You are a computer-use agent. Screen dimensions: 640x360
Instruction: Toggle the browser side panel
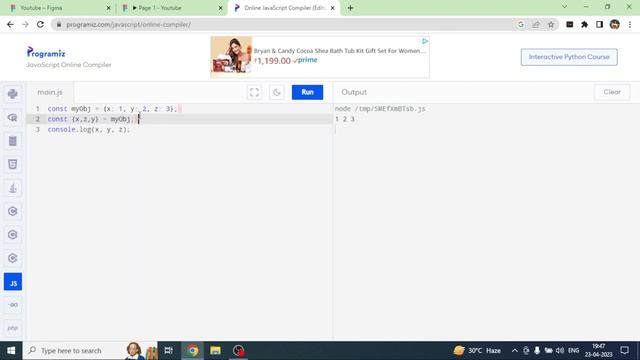[599, 24]
